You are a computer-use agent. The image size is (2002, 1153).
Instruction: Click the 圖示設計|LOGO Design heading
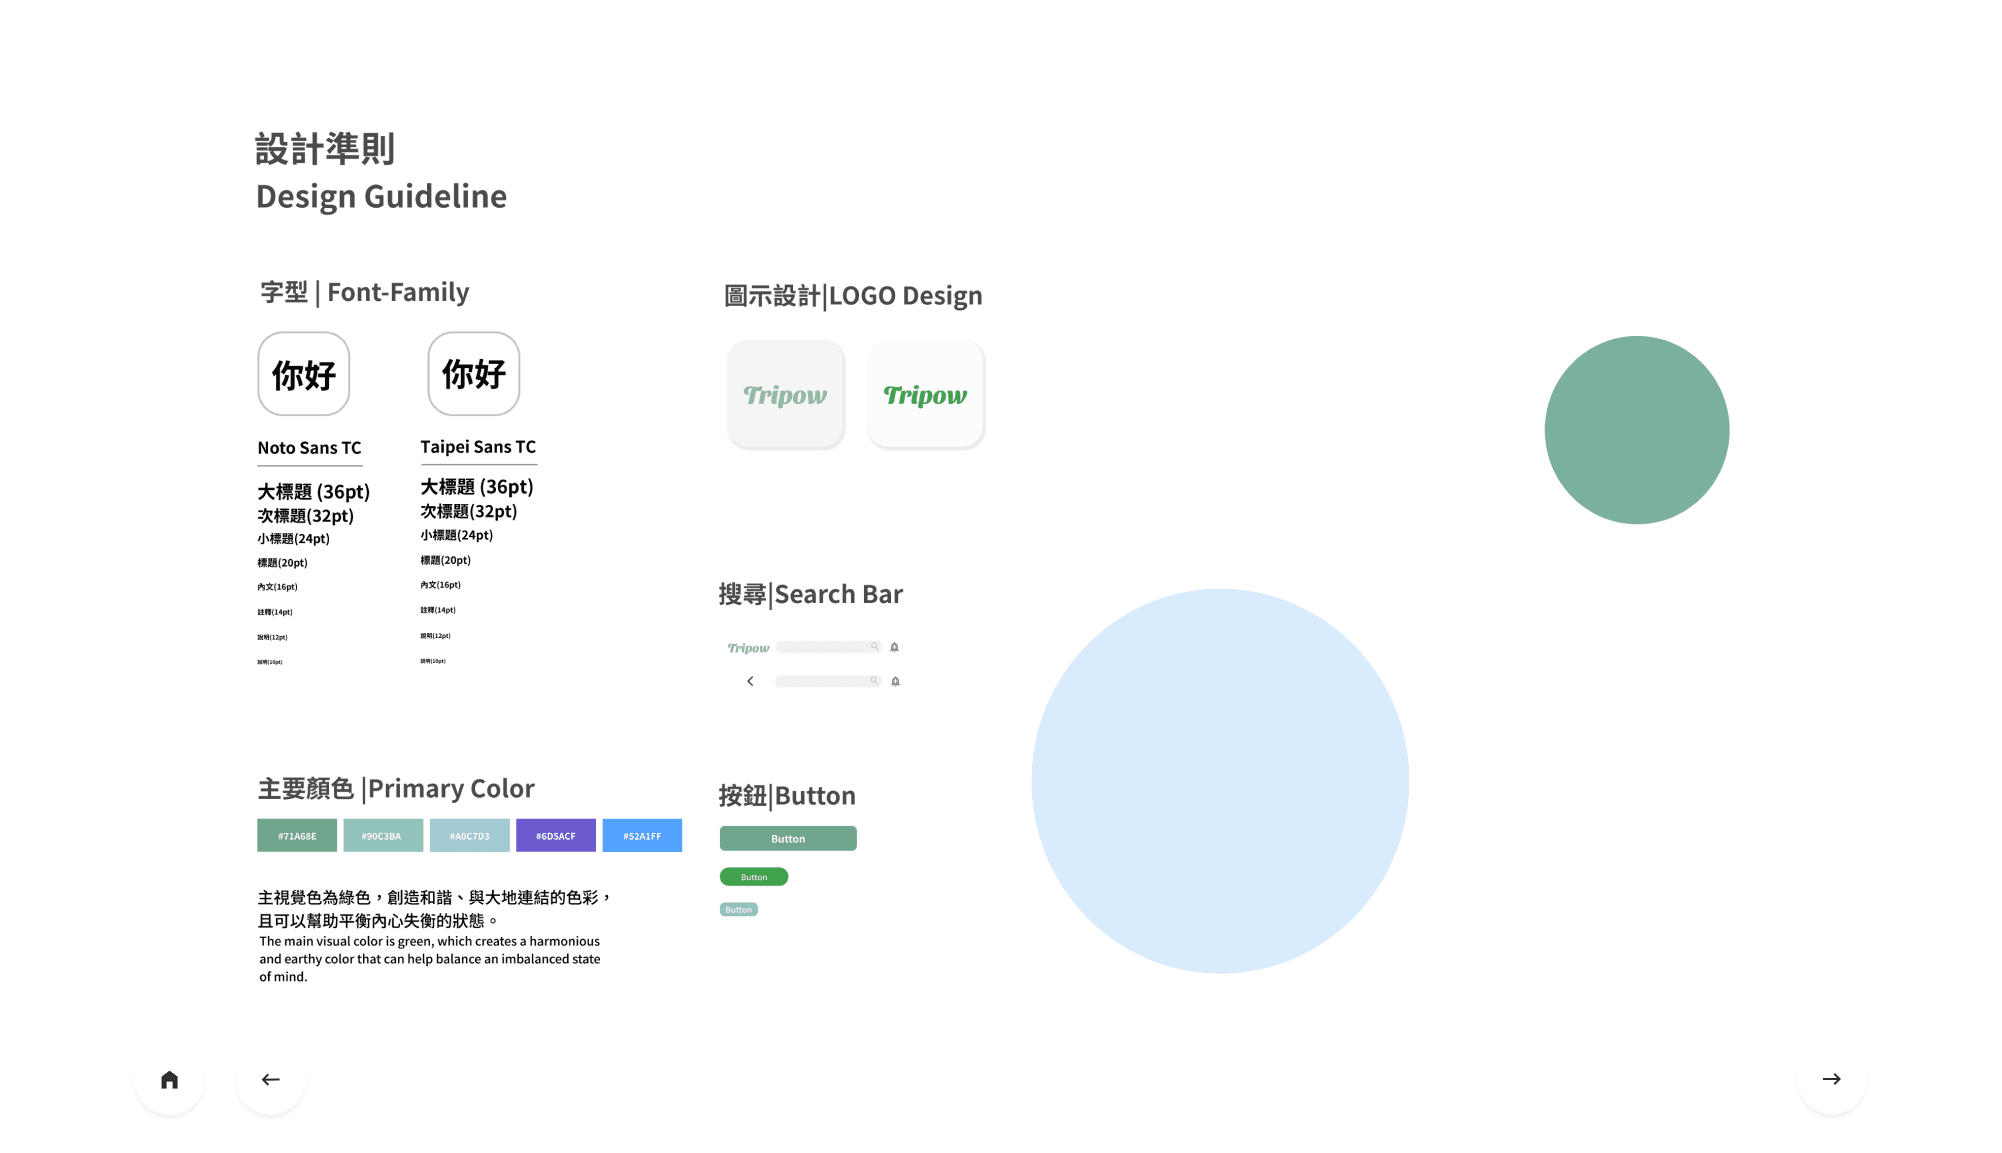pos(853,296)
